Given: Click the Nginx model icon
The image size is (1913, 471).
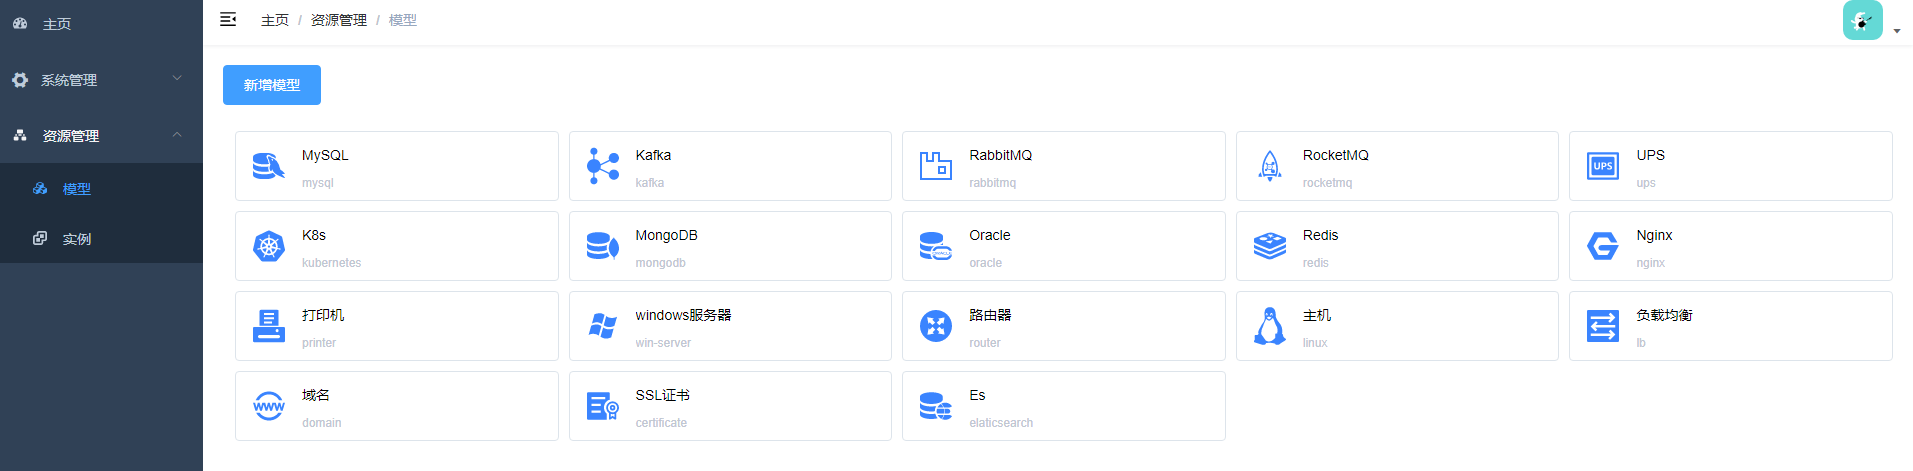Looking at the screenshot, I should (1603, 246).
